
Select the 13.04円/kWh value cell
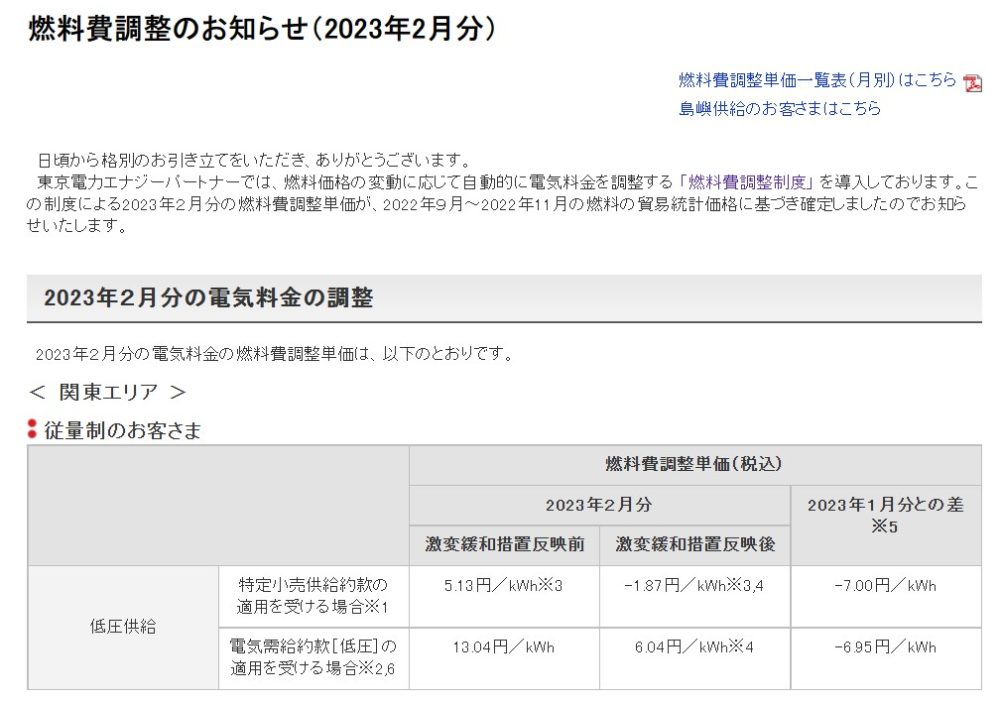[x=504, y=647]
